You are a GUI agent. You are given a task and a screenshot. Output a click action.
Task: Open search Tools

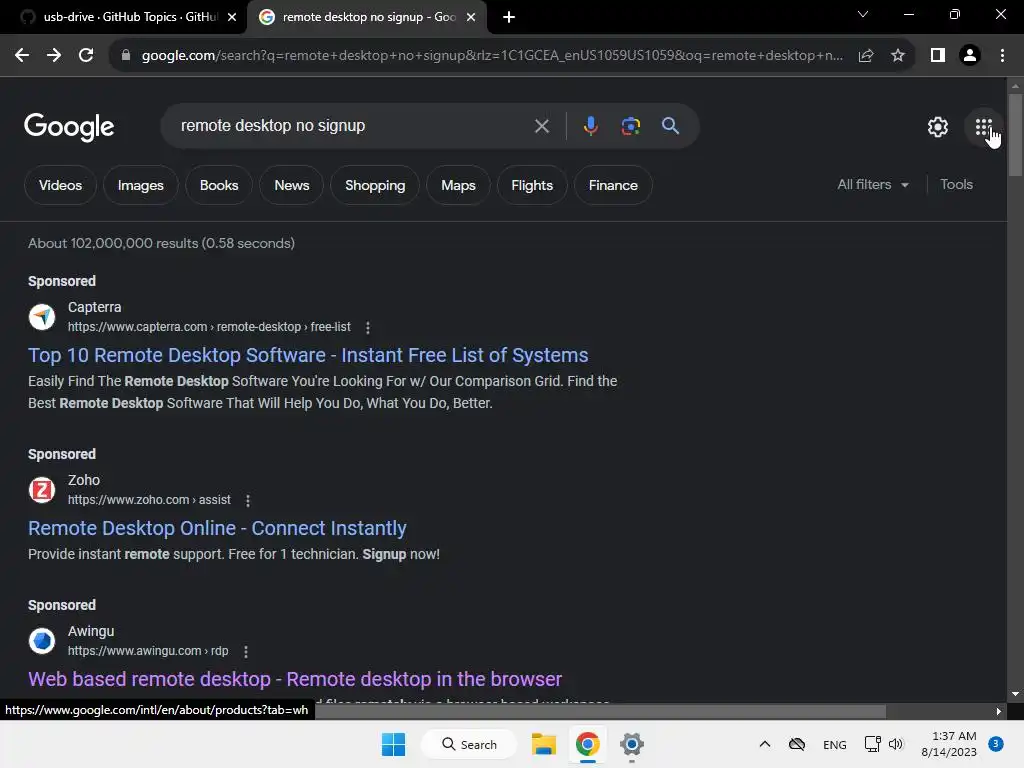coord(956,185)
